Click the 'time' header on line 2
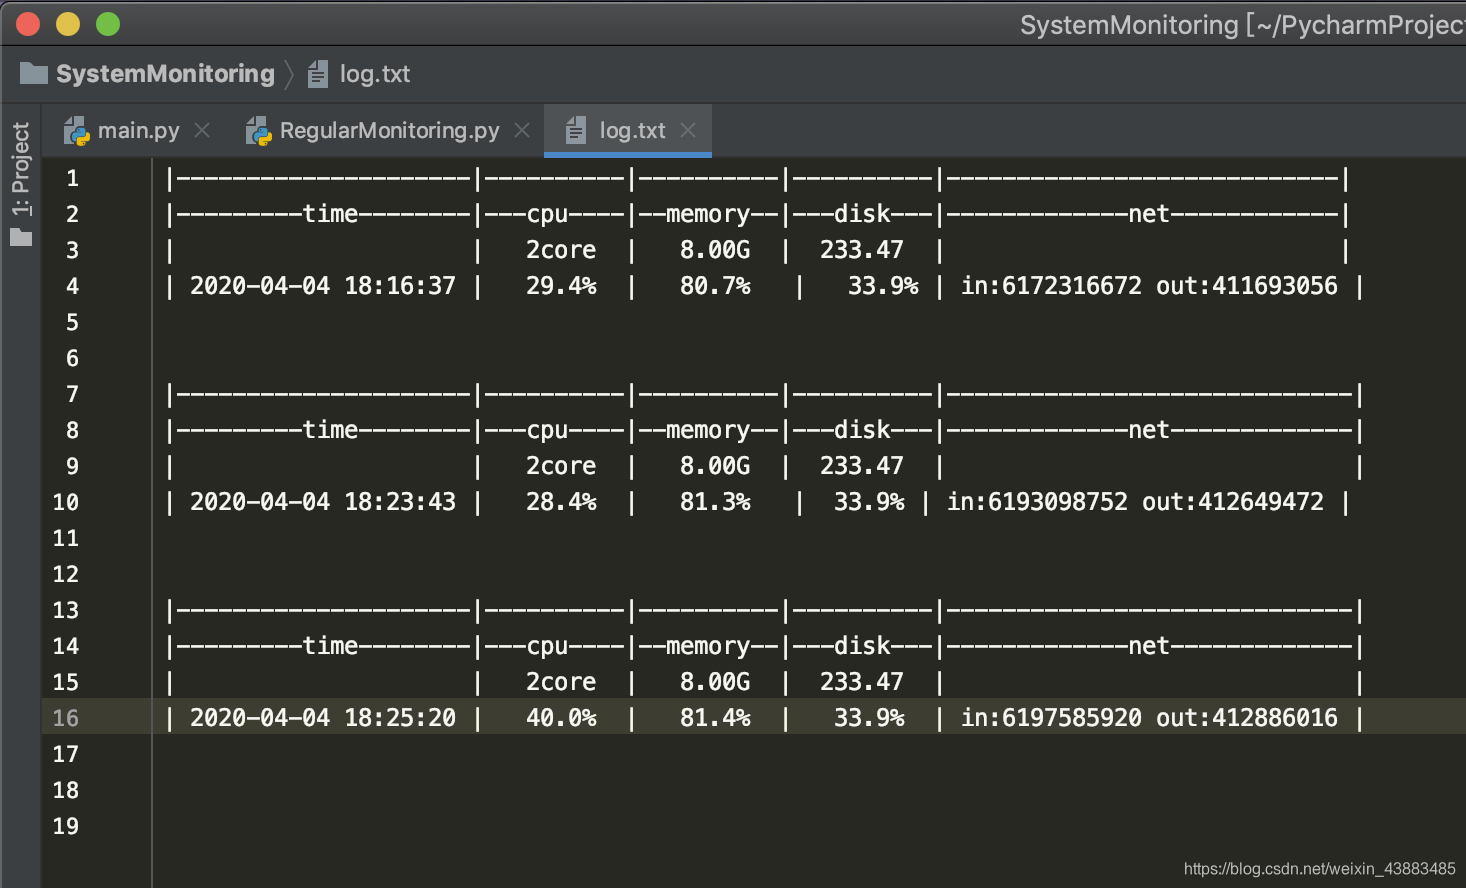The height and width of the screenshot is (888, 1466). 330,214
